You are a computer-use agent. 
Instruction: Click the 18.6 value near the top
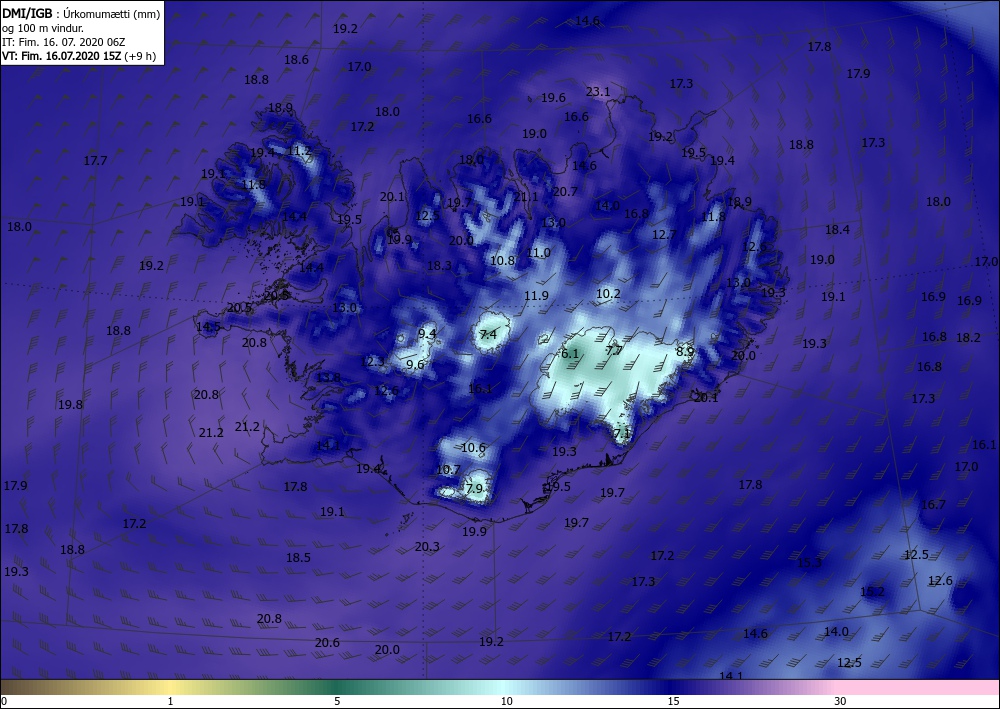(296, 60)
